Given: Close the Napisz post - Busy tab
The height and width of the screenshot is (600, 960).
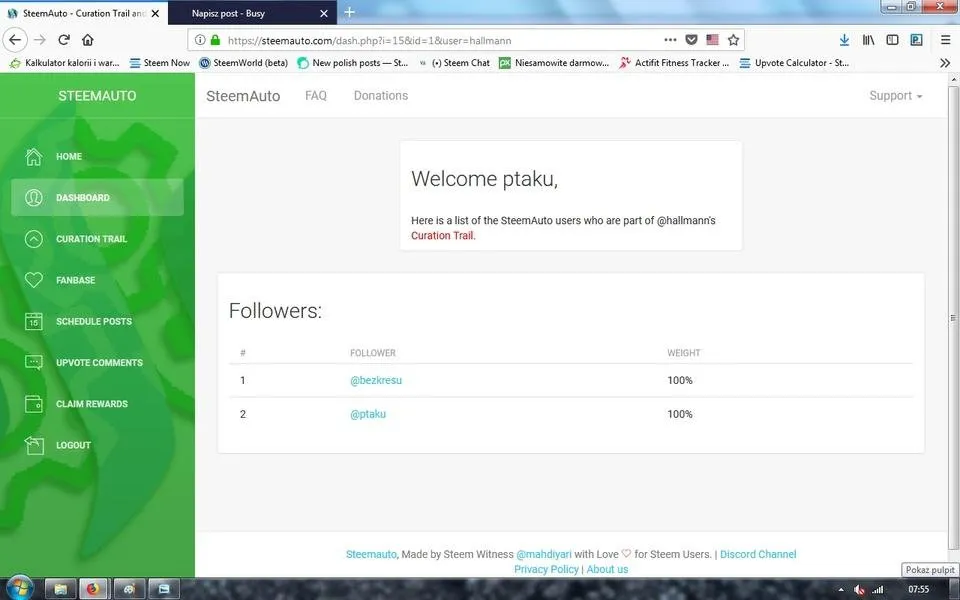Looking at the screenshot, I should tap(324, 13).
